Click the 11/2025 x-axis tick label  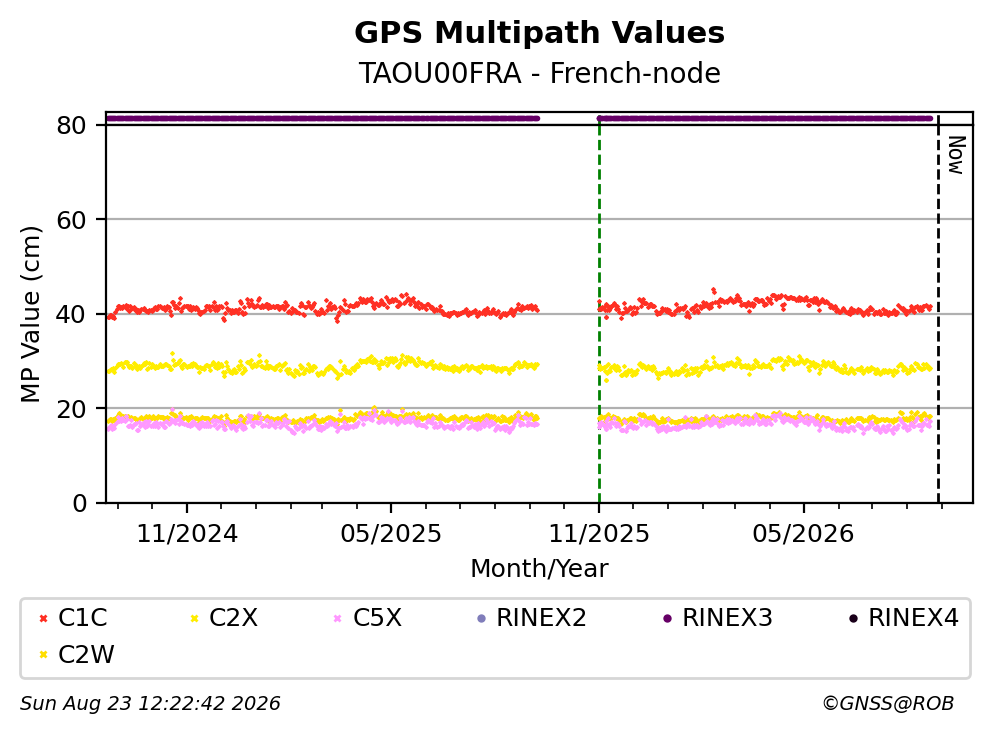click(599, 534)
